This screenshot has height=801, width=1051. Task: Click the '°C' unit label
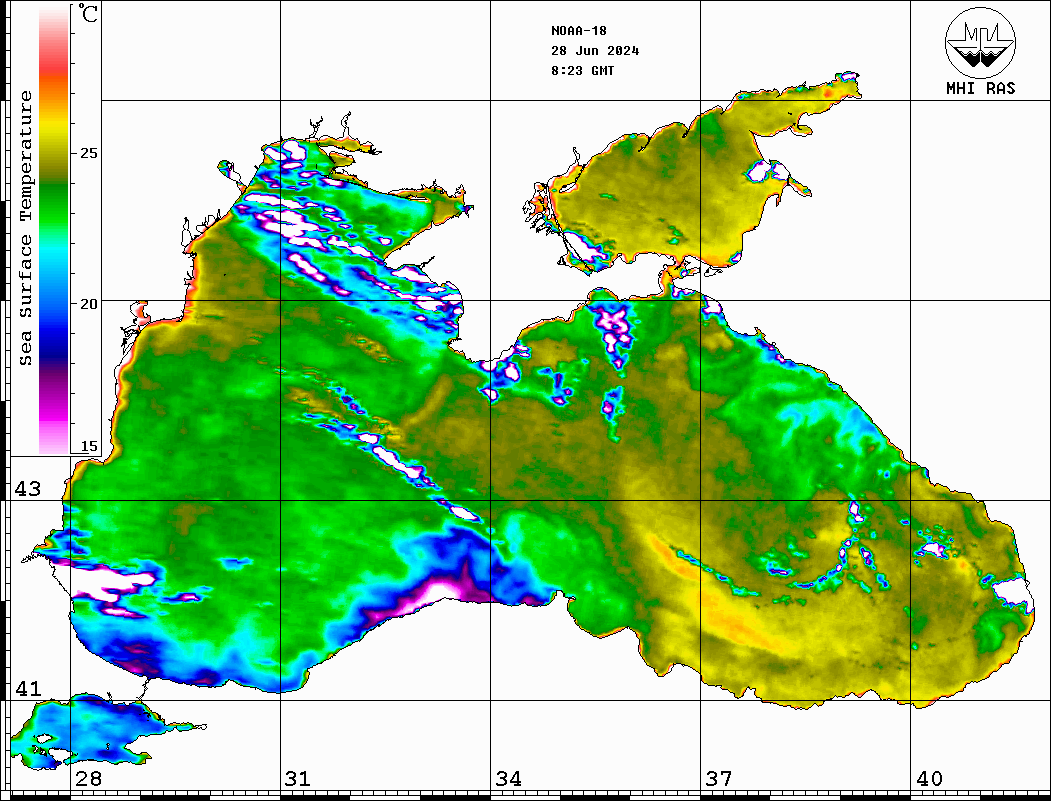pyautogui.click(x=88, y=13)
